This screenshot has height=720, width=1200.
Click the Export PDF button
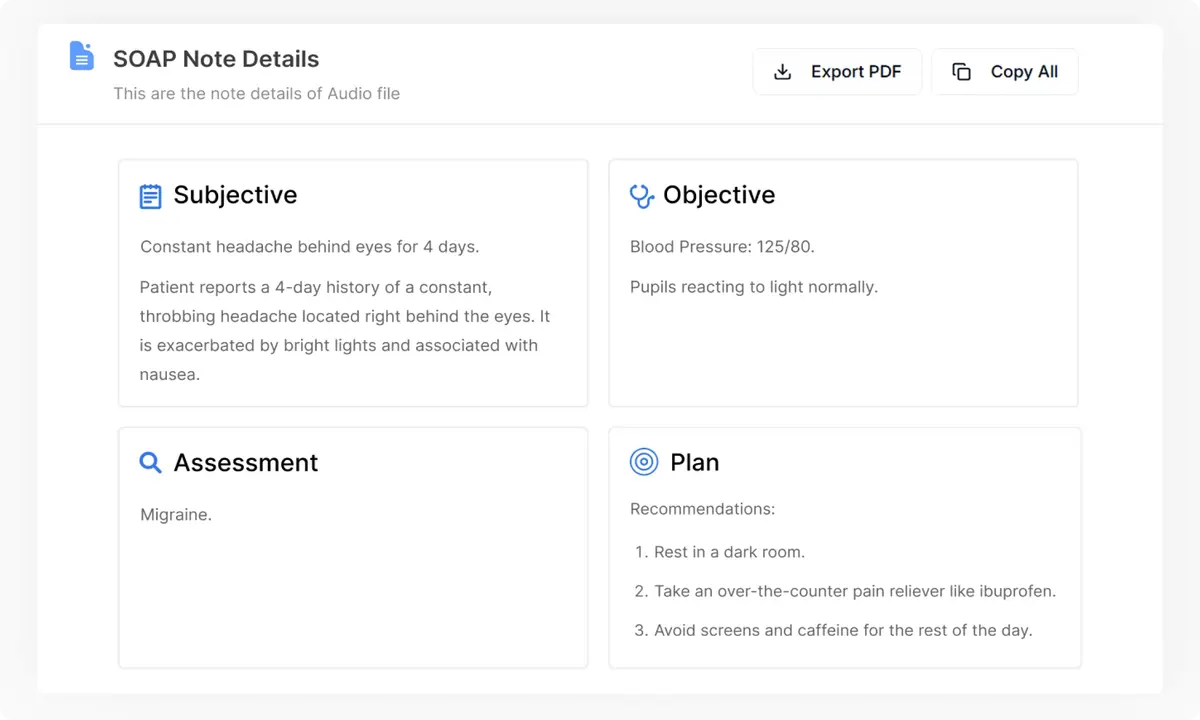[837, 72]
